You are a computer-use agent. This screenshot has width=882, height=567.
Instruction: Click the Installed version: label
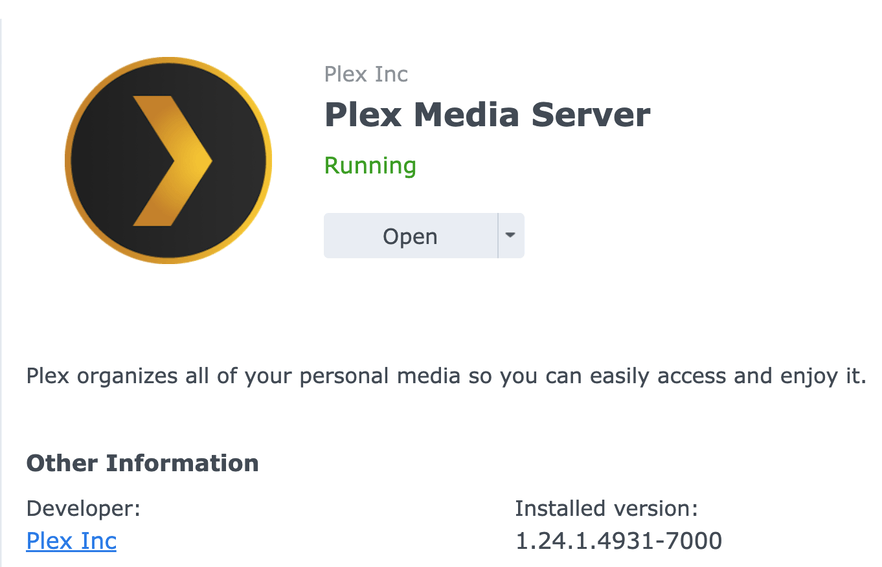pos(606,508)
